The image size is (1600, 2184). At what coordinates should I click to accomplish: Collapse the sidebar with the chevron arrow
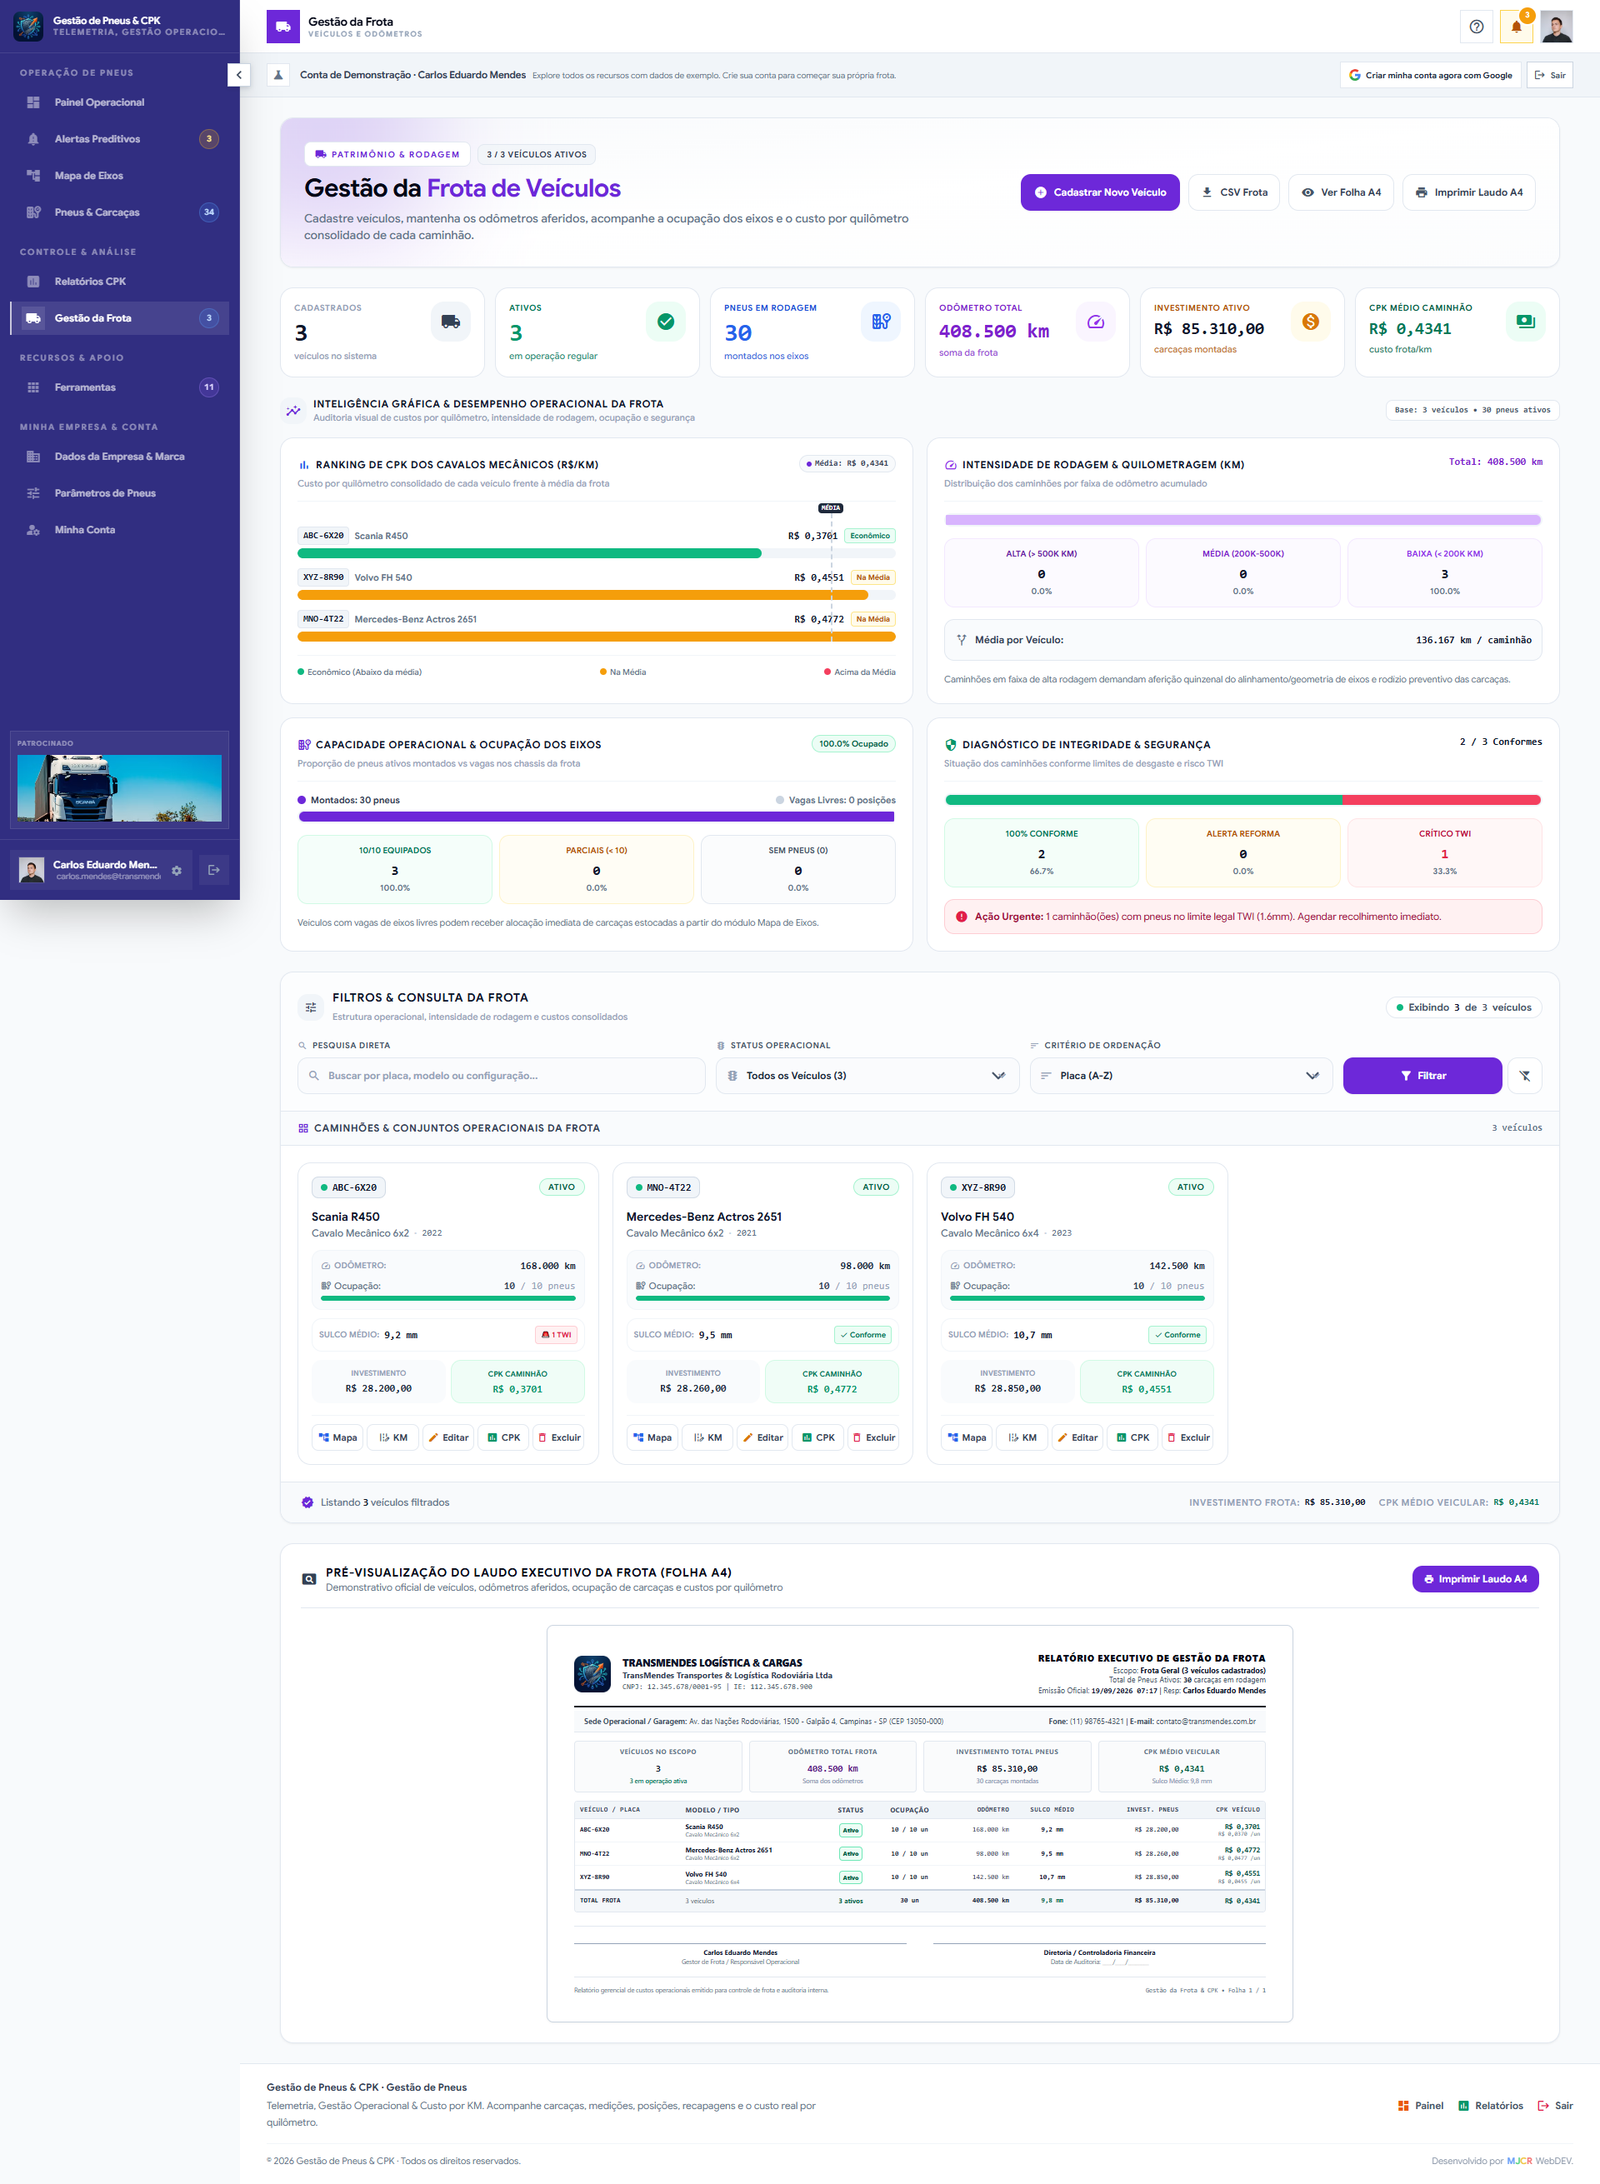coord(239,75)
